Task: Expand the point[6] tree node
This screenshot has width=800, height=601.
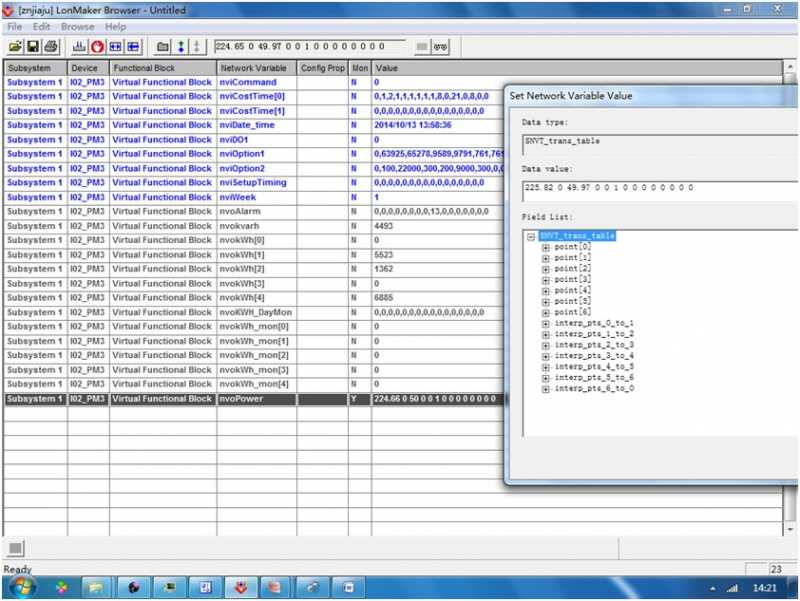Action: 545,313
